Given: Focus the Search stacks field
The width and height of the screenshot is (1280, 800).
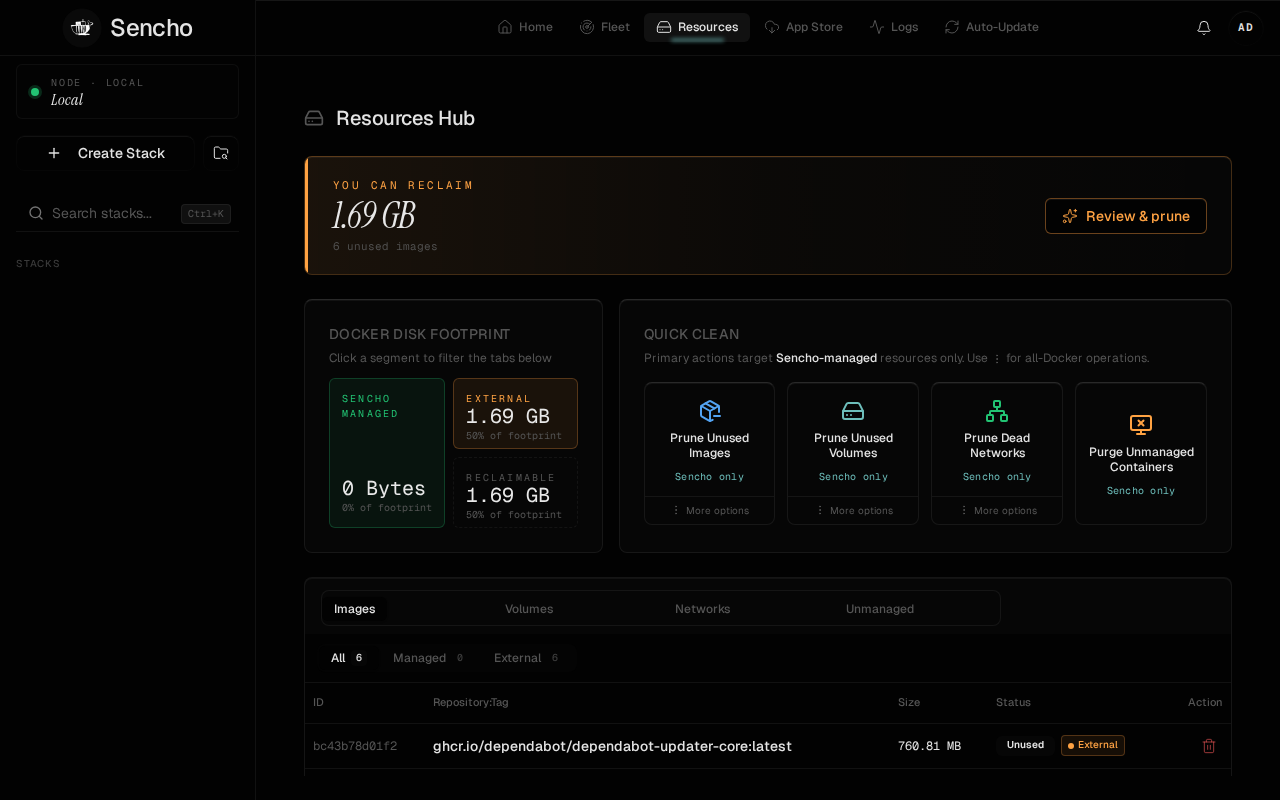Looking at the screenshot, I should 128,213.
